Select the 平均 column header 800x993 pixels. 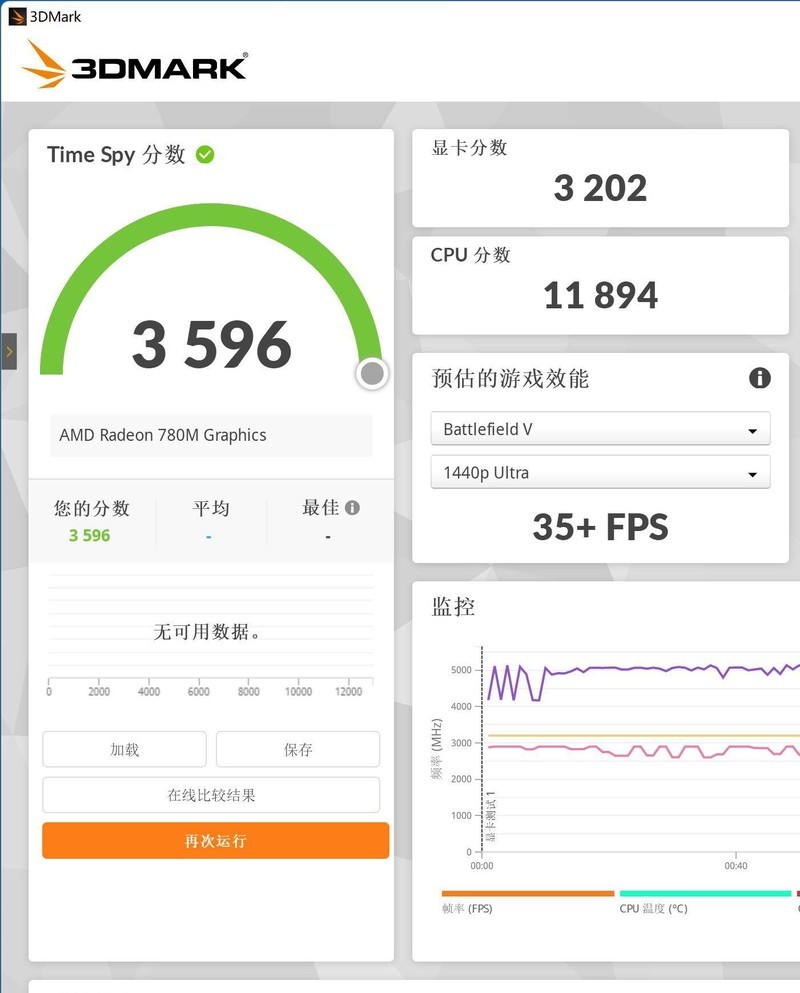[210, 508]
